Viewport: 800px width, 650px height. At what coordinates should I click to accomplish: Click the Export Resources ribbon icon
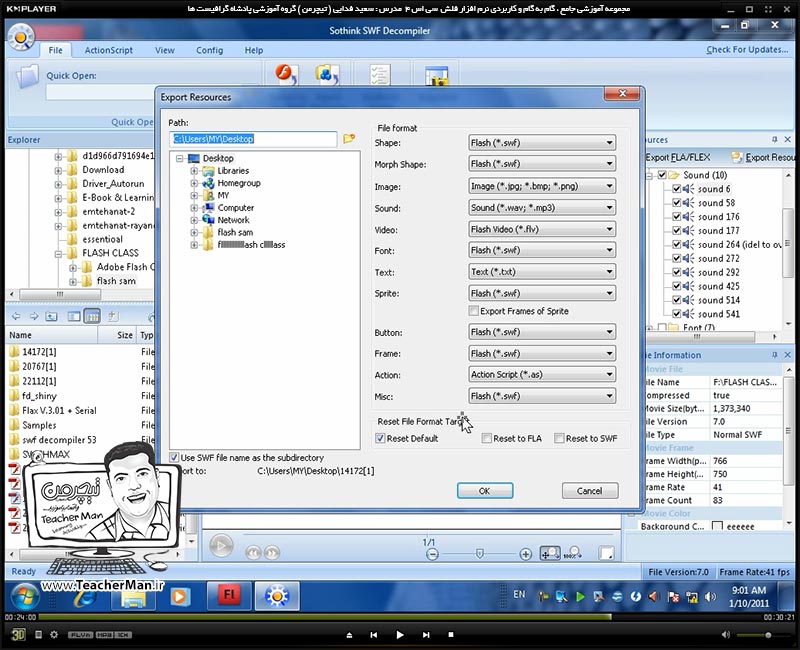327,74
